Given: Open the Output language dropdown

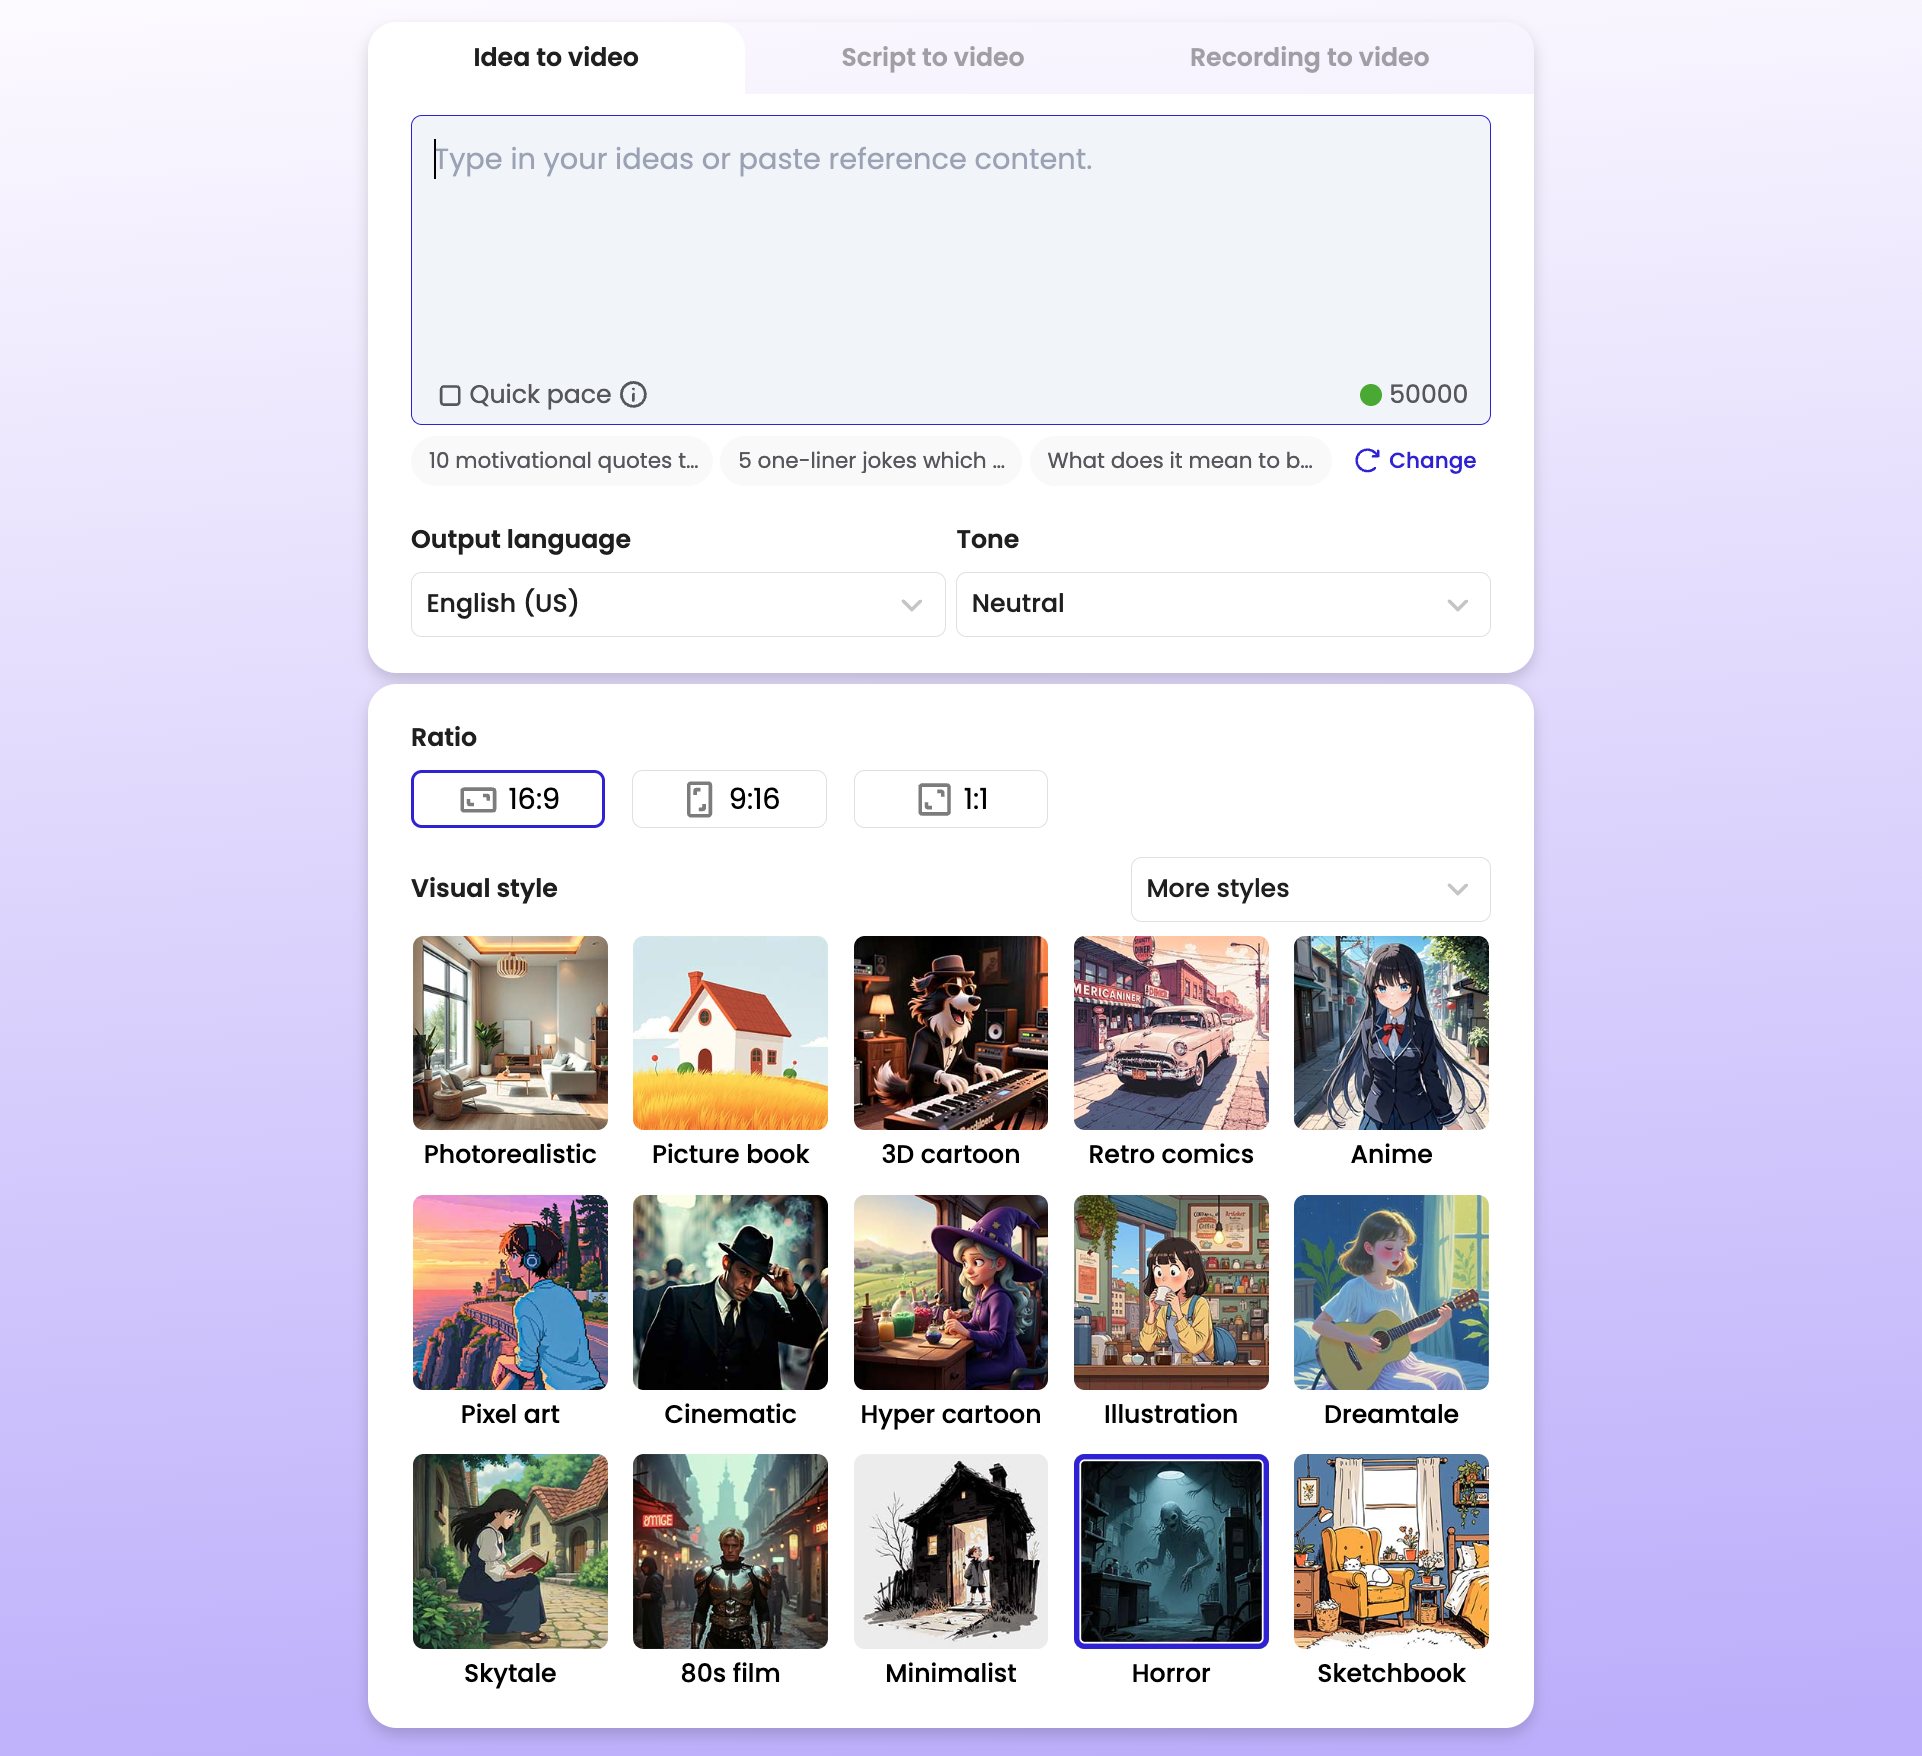Looking at the screenshot, I should click(678, 604).
